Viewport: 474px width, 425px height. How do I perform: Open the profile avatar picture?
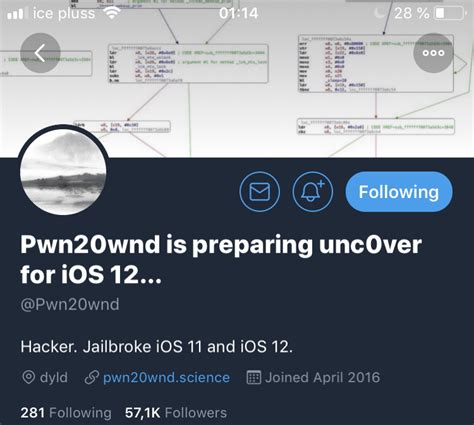pos(63,171)
